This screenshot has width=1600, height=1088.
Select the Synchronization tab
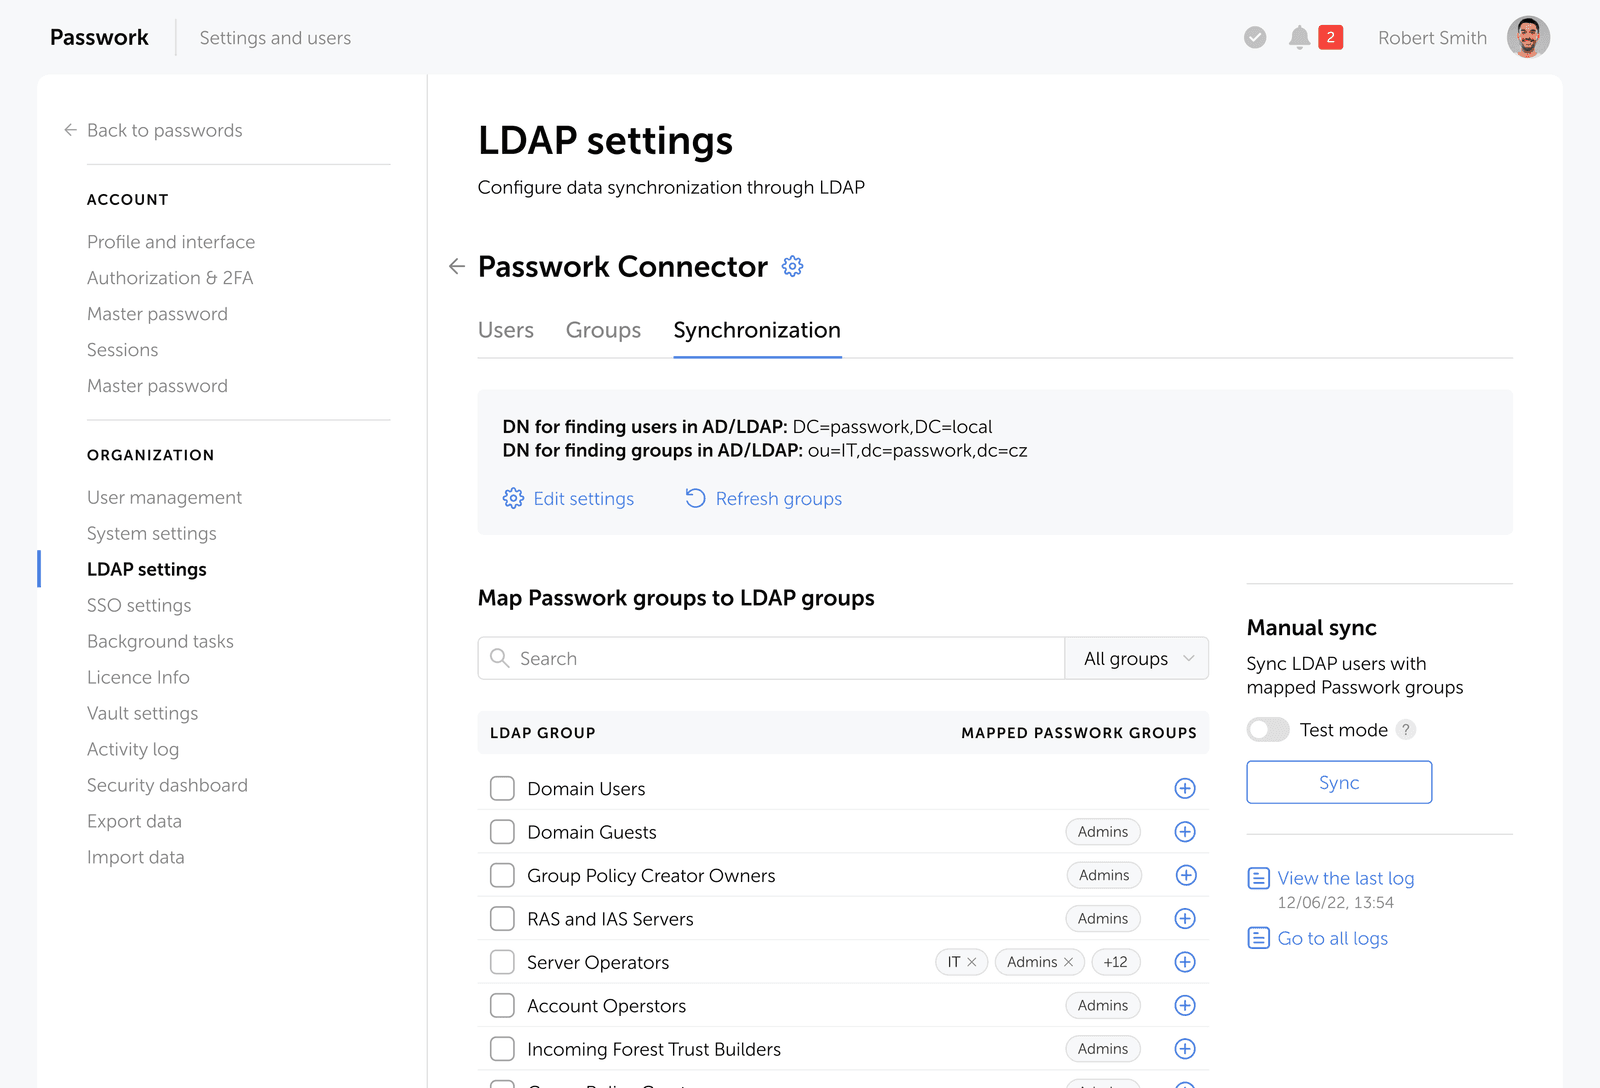point(757,330)
